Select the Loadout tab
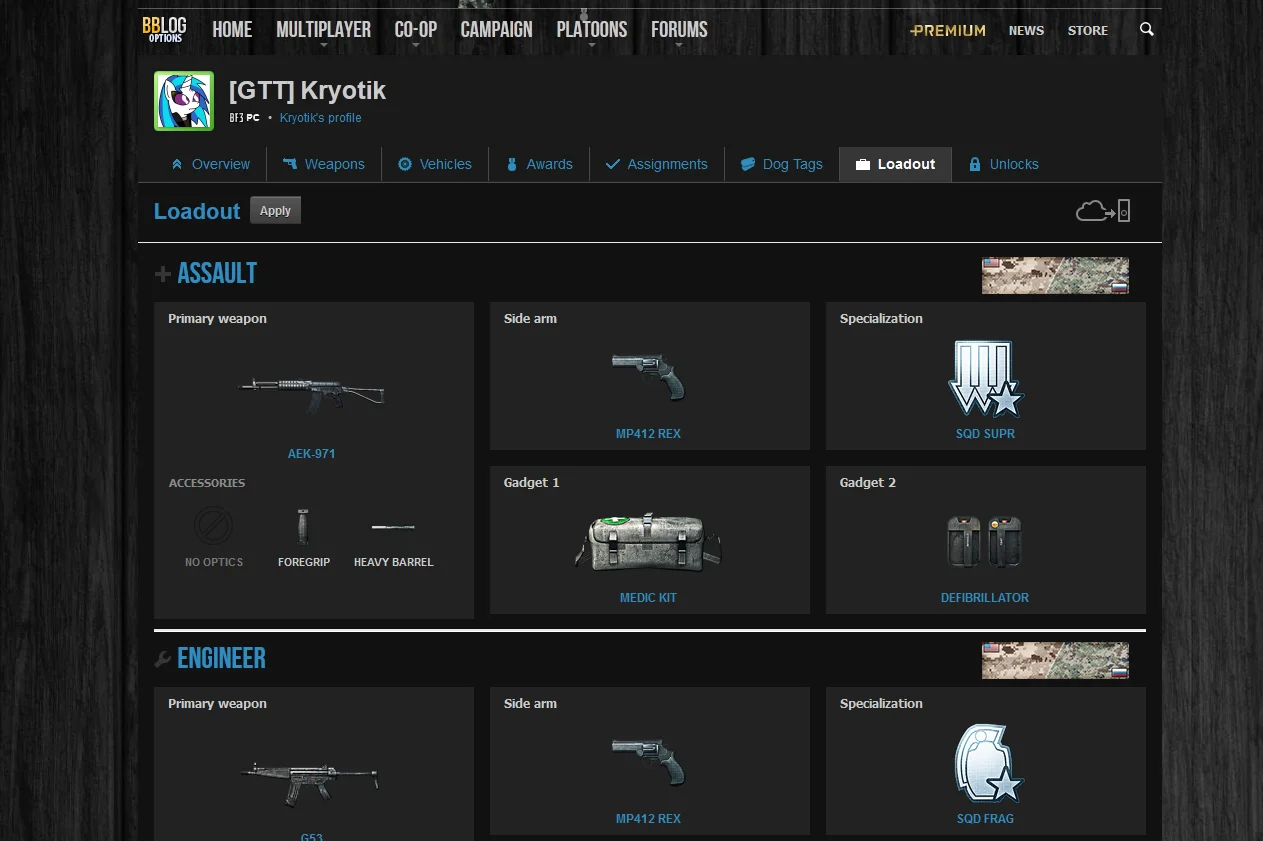Image resolution: width=1263 pixels, height=841 pixels. (x=896, y=164)
